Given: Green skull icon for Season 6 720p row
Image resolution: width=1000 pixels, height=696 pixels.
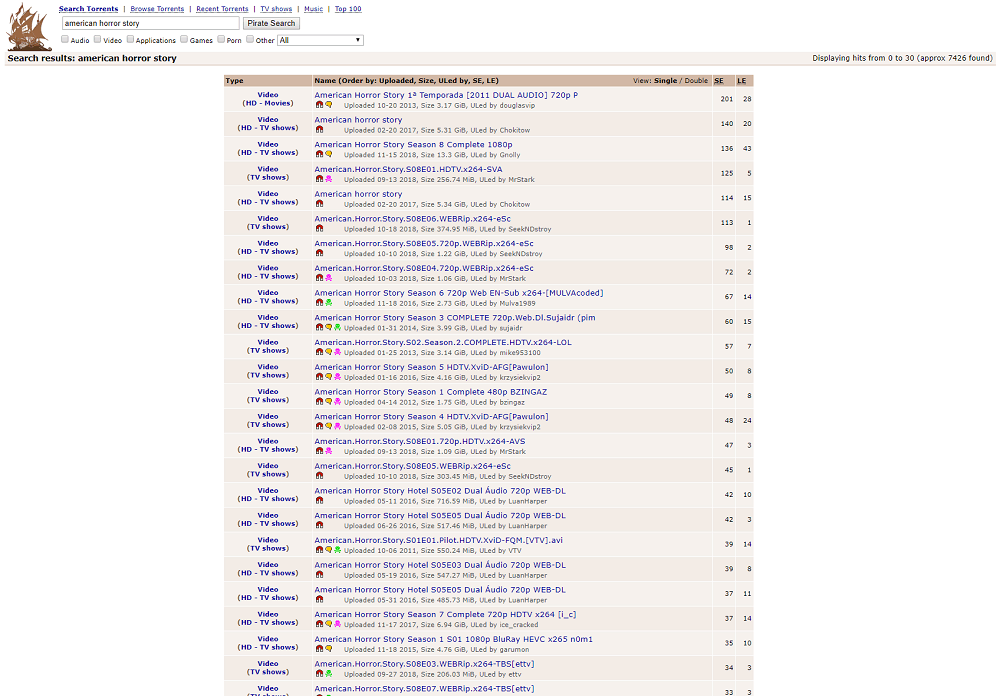Looking at the screenshot, I should click(329, 303).
